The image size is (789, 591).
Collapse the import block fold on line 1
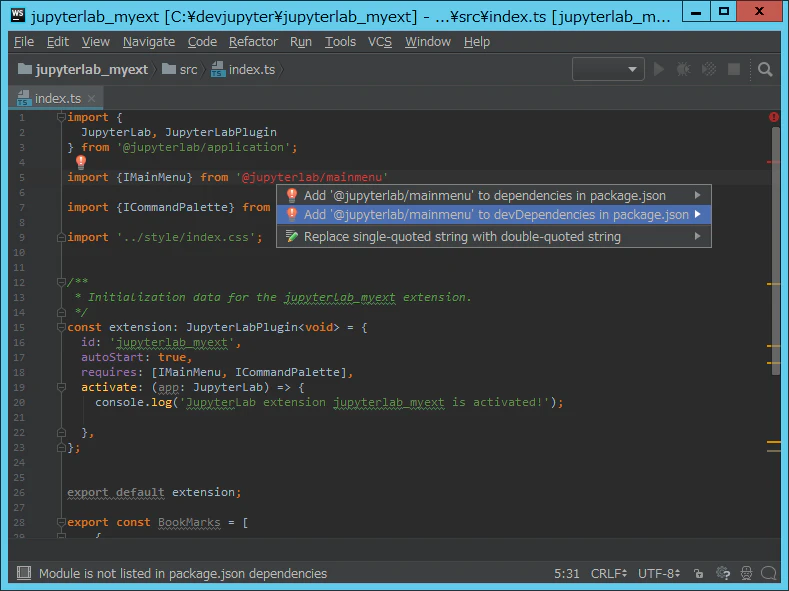tap(61, 117)
